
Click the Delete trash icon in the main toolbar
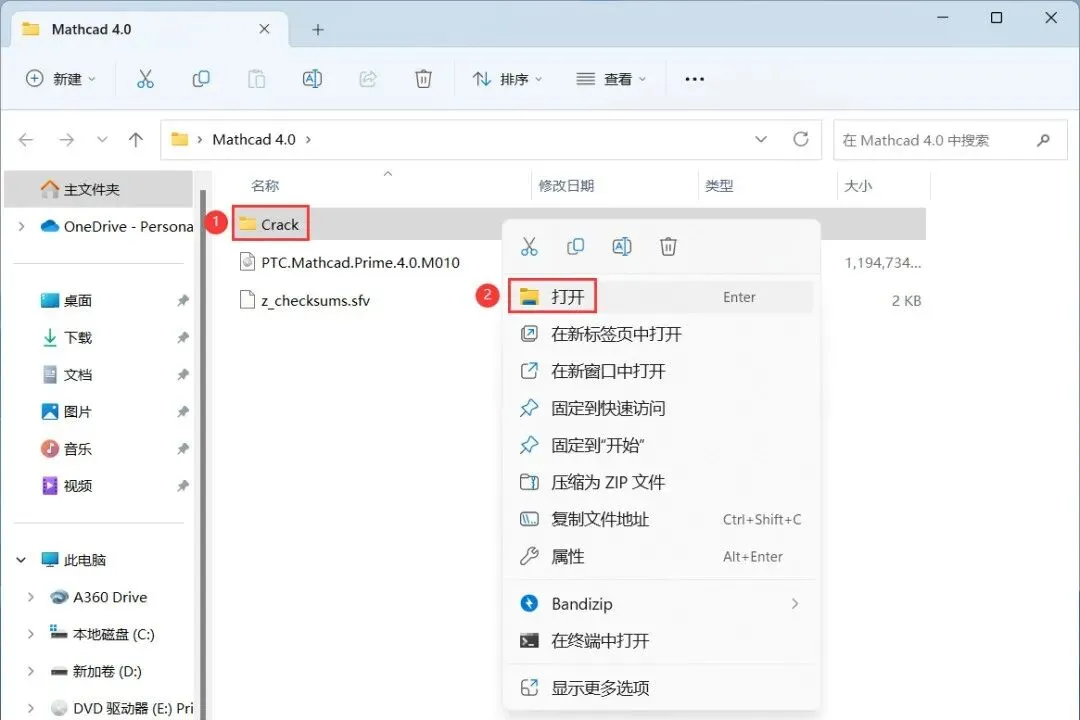point(423,79)
